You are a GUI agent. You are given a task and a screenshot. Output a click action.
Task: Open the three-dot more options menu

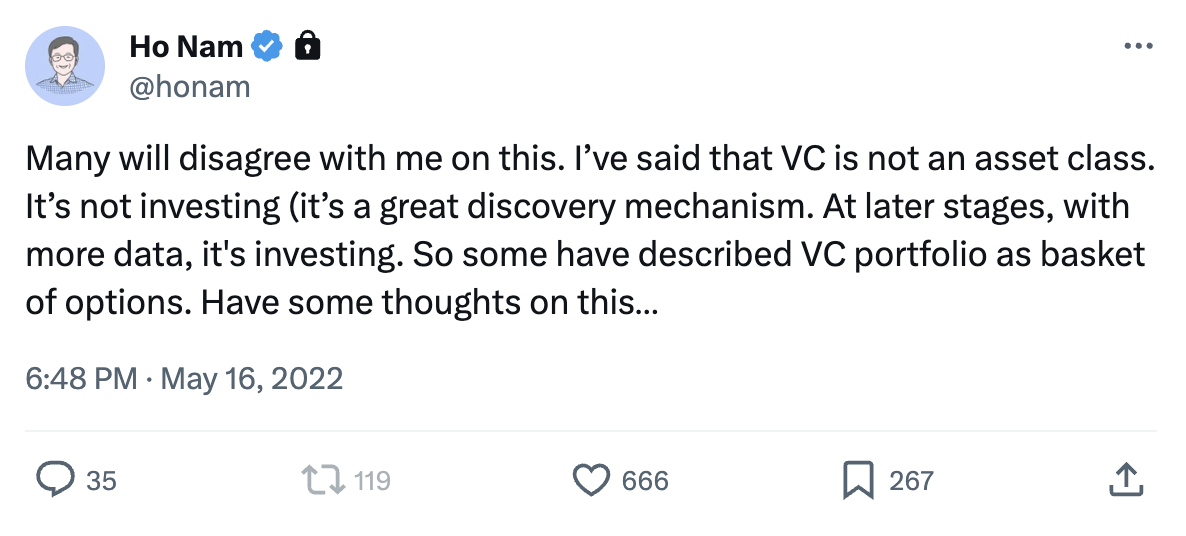pos(1139,46)
